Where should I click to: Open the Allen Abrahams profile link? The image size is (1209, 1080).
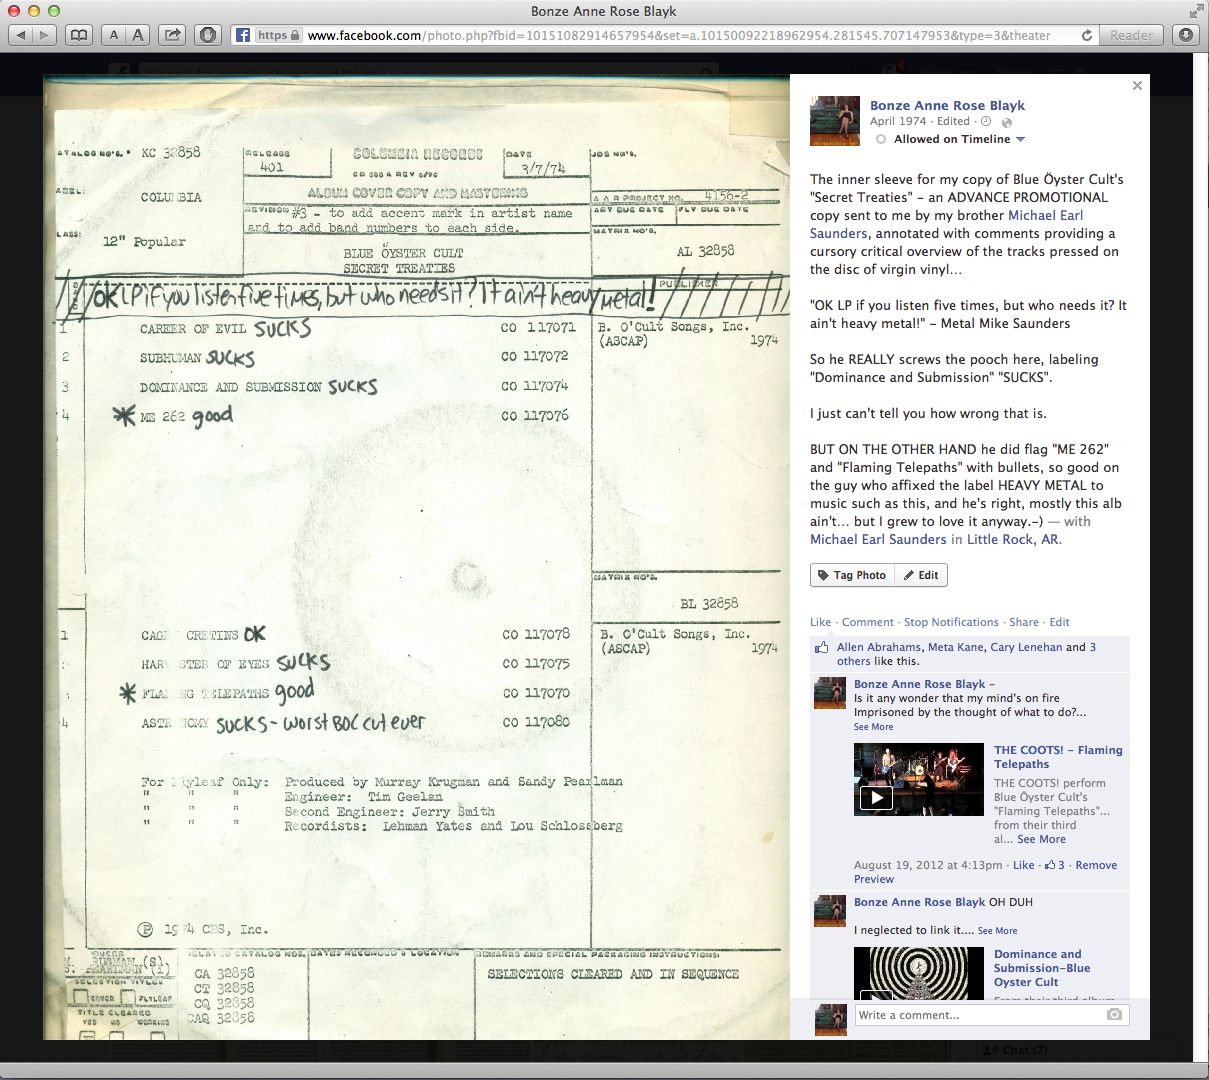pyautogui.click(x=879, y=647)
